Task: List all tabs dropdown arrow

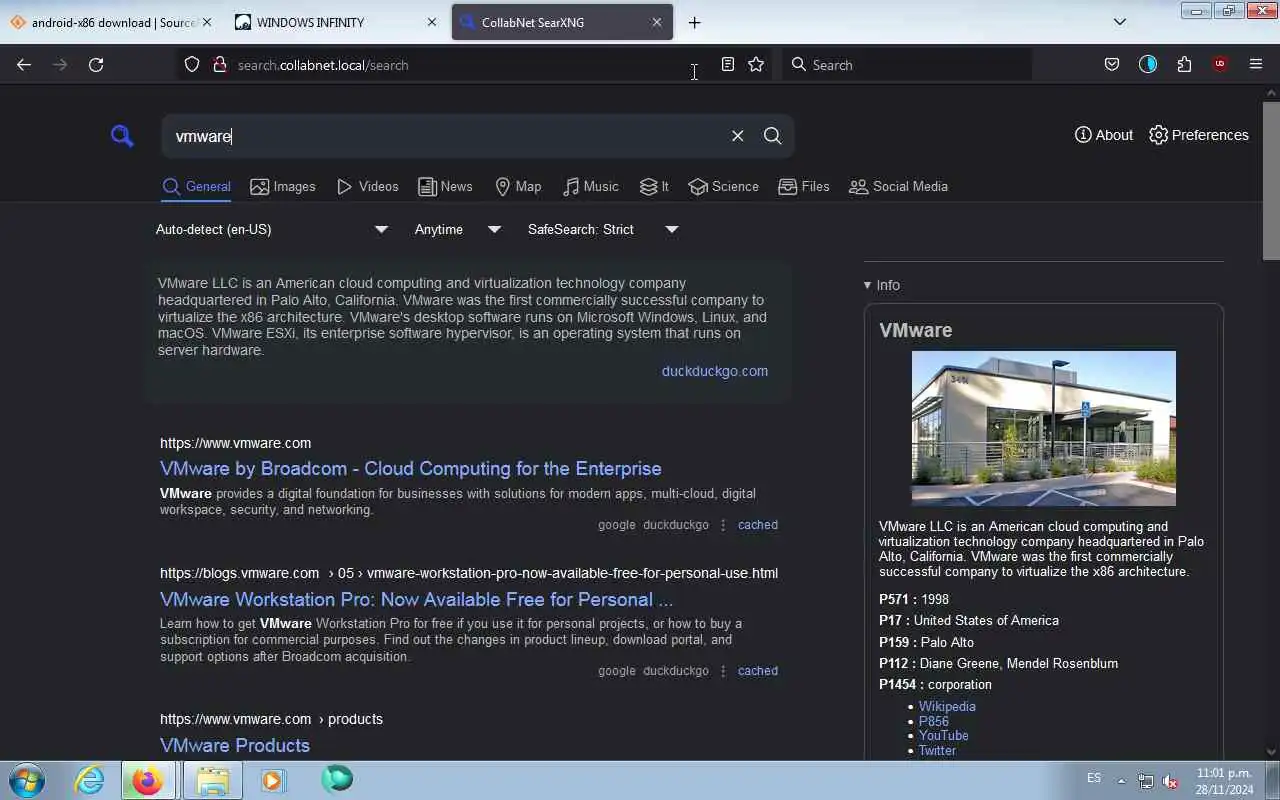Action: point(1120,22)
